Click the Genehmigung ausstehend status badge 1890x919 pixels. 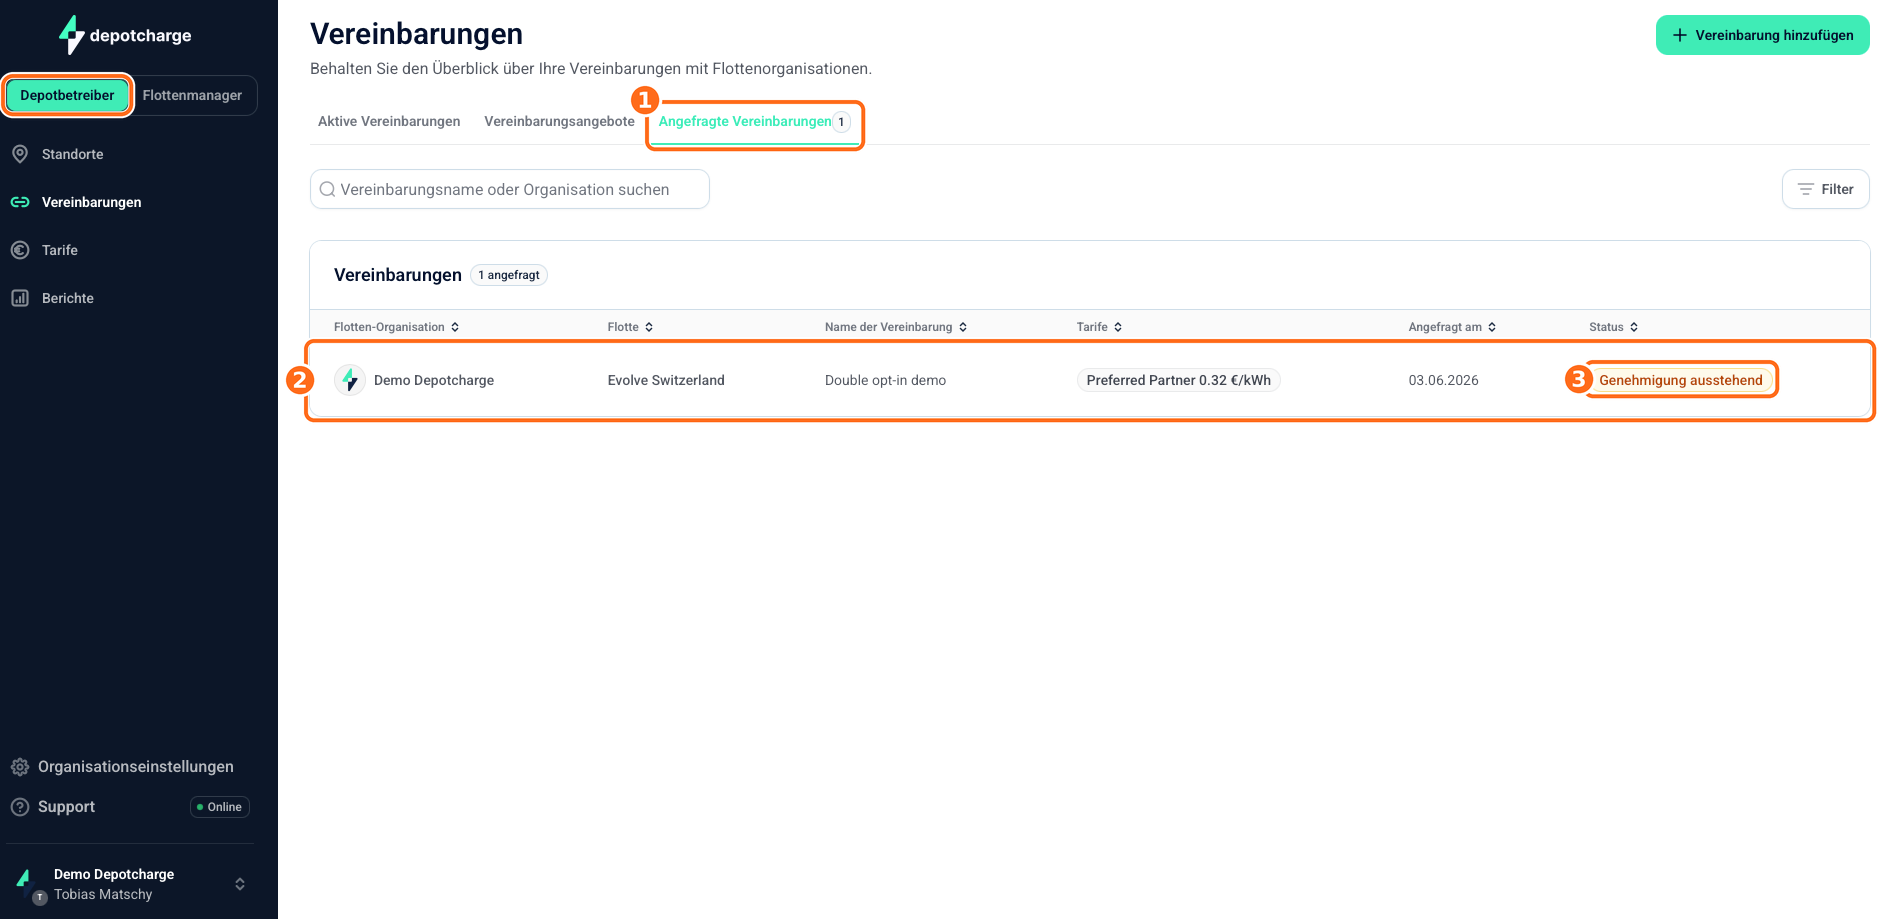(x=1681, y=380)
